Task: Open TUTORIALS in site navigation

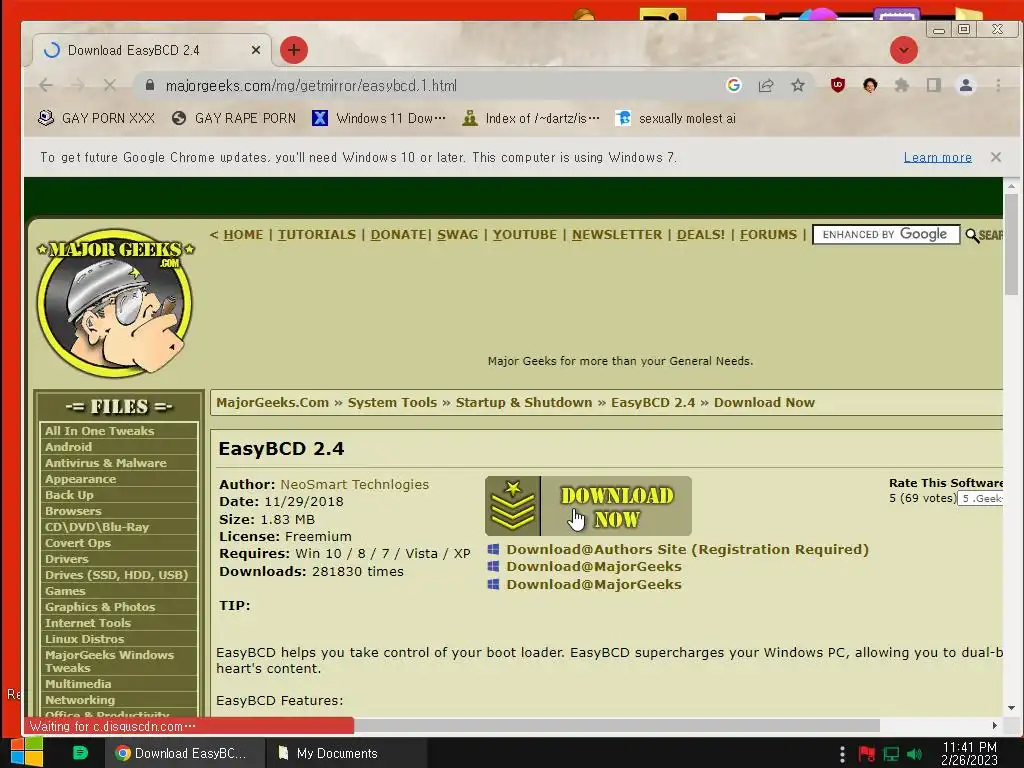Action: click(317, 234)
